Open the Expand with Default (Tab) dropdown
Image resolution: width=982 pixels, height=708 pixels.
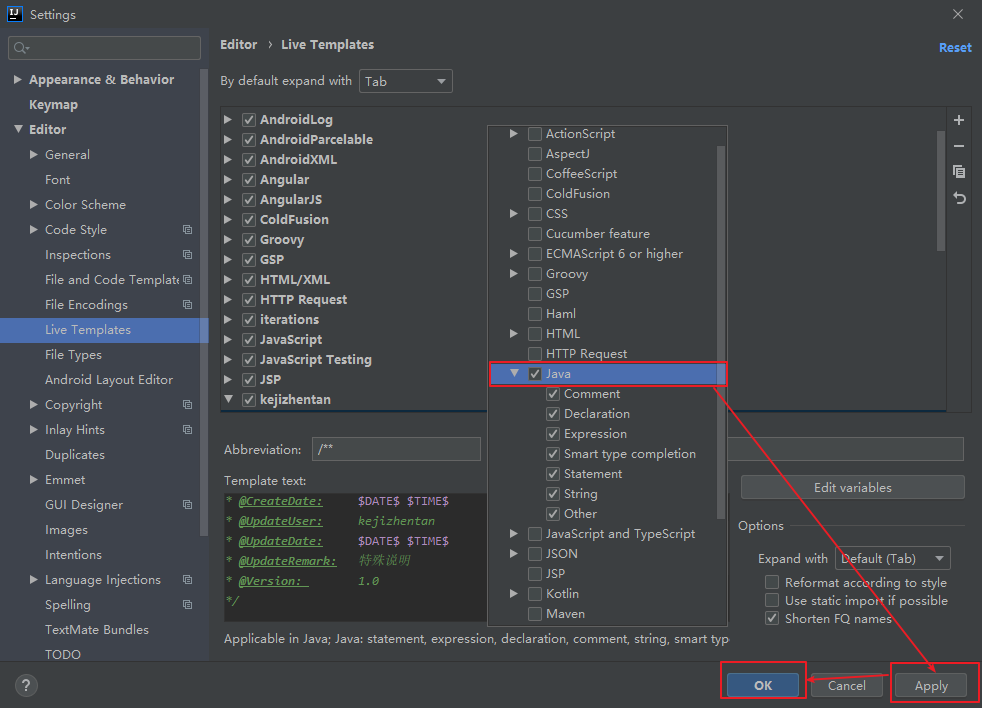pos(893,558)
